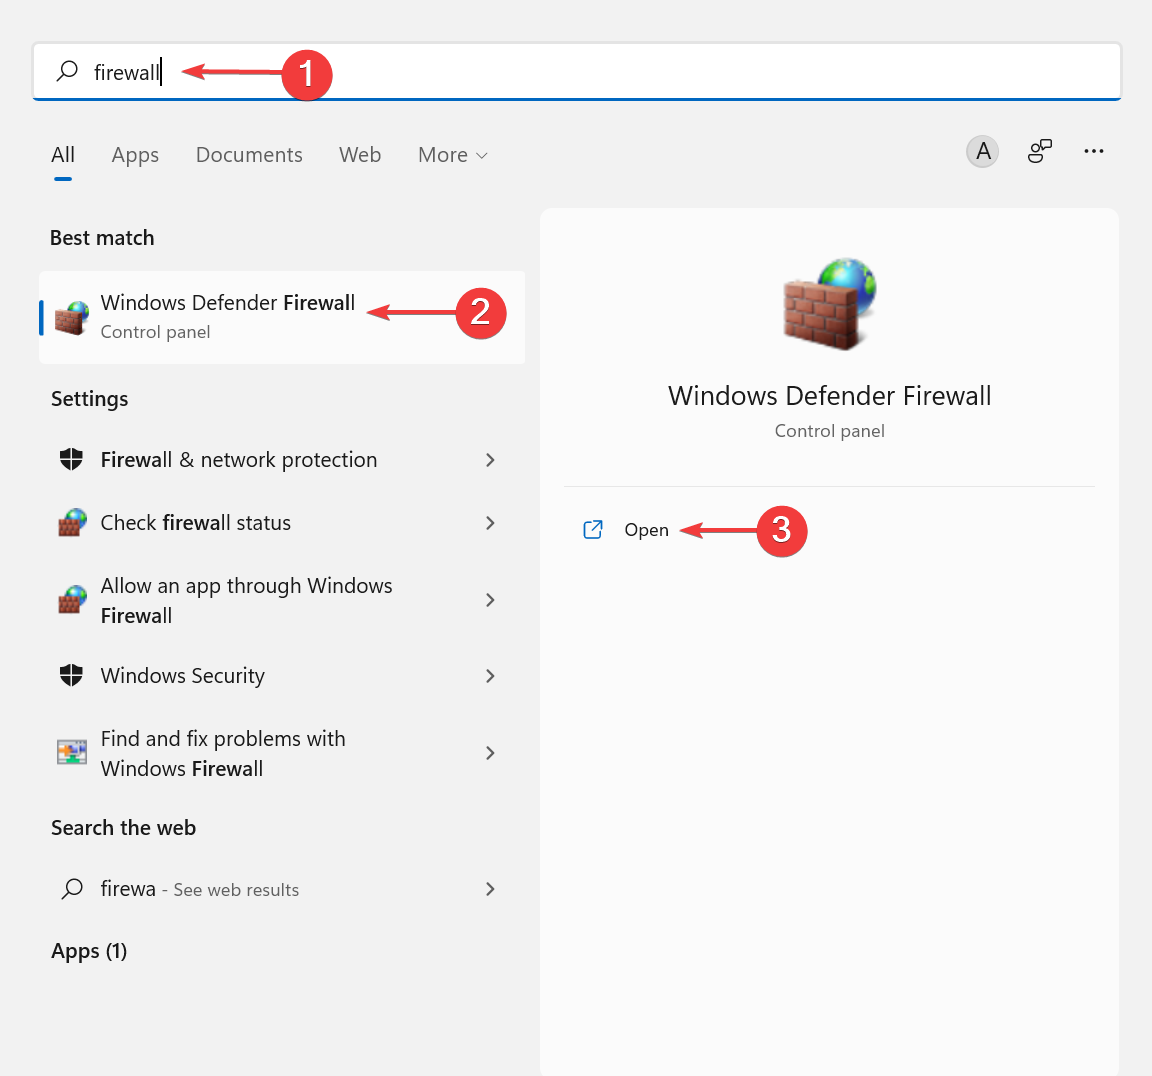This screenshot has width=1152, height=1076.
Task: Click the Windows Defender Firewall title in preview pane
Action: pyautogui.click(x=829, y=396)
